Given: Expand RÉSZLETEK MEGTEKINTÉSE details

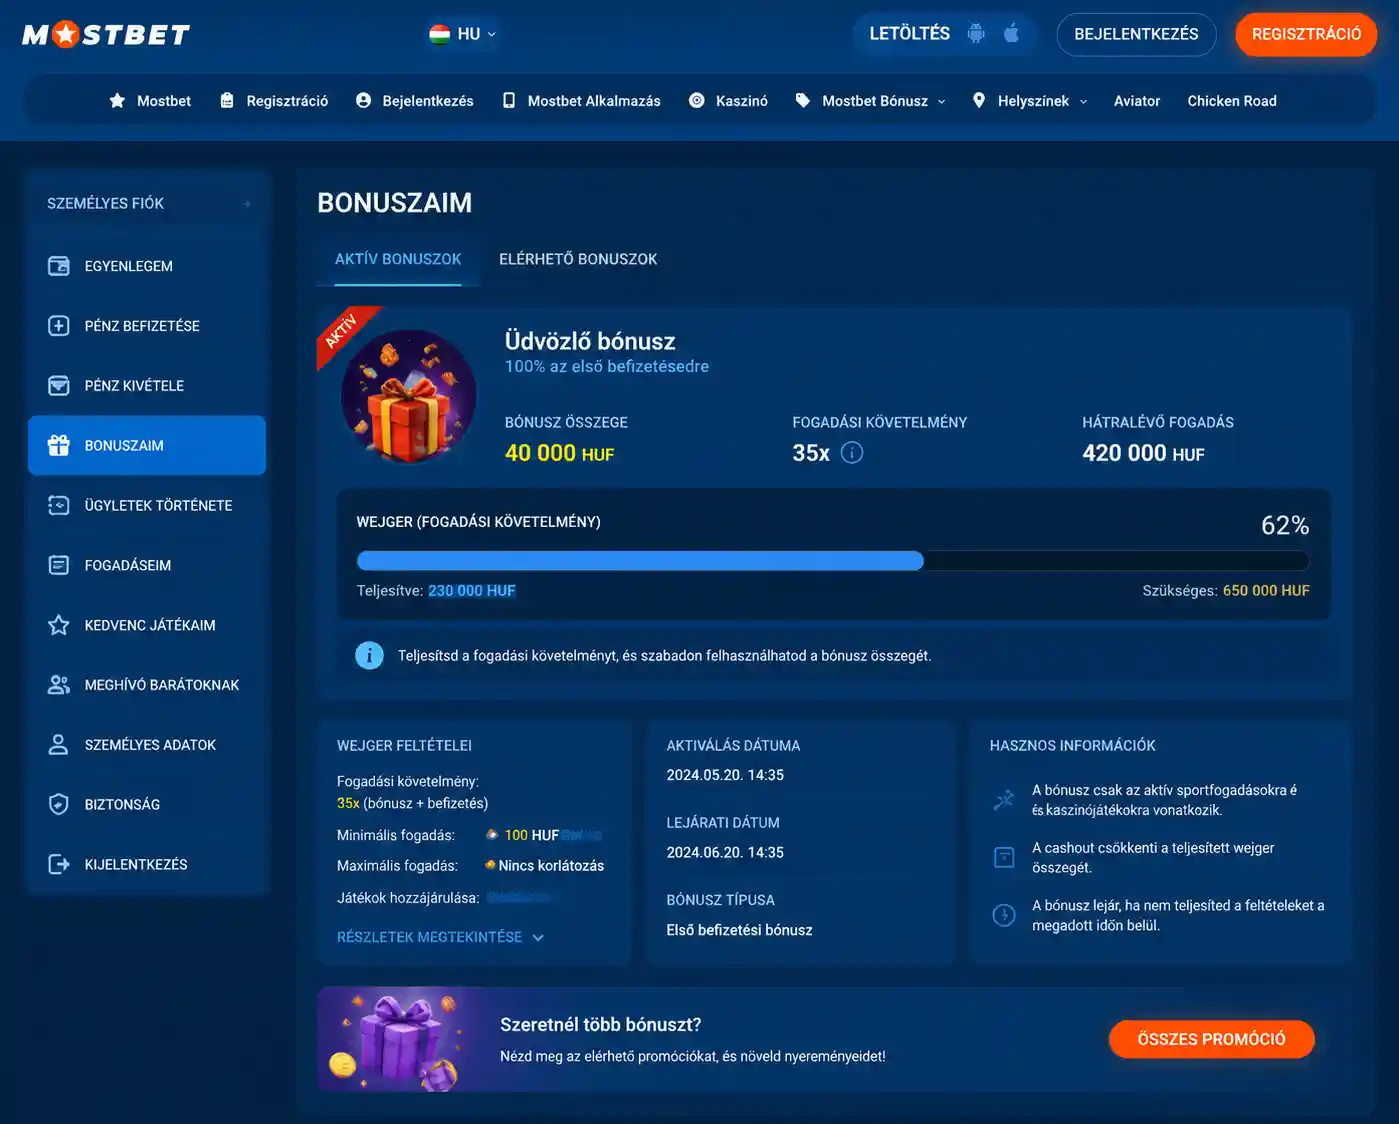Looking at the screenshot, I should point(441,937).
